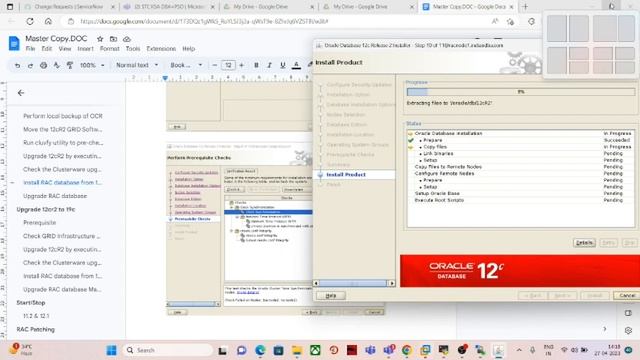Screen dimensions: 640x360
Task: Select 'Install Product' step in installer sidebar
Action: coord(346,175)
